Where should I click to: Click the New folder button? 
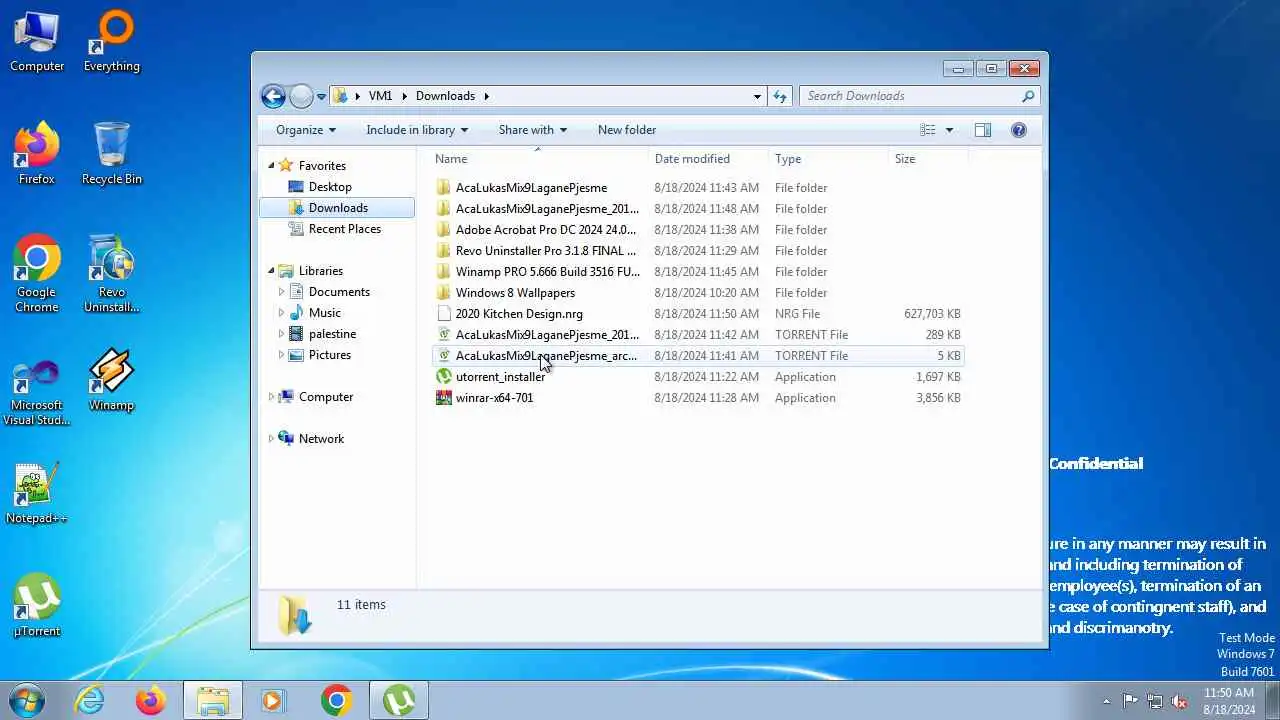(627, 130)
